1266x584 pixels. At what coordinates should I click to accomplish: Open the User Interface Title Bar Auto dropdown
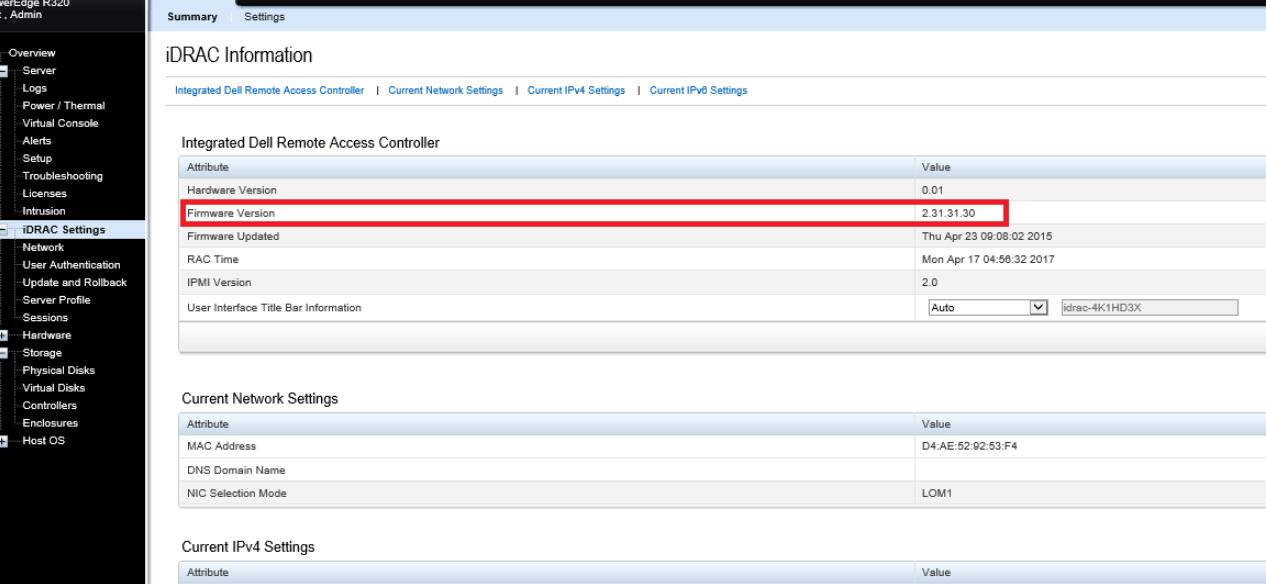pyautogui.click(x=989, y=307)
